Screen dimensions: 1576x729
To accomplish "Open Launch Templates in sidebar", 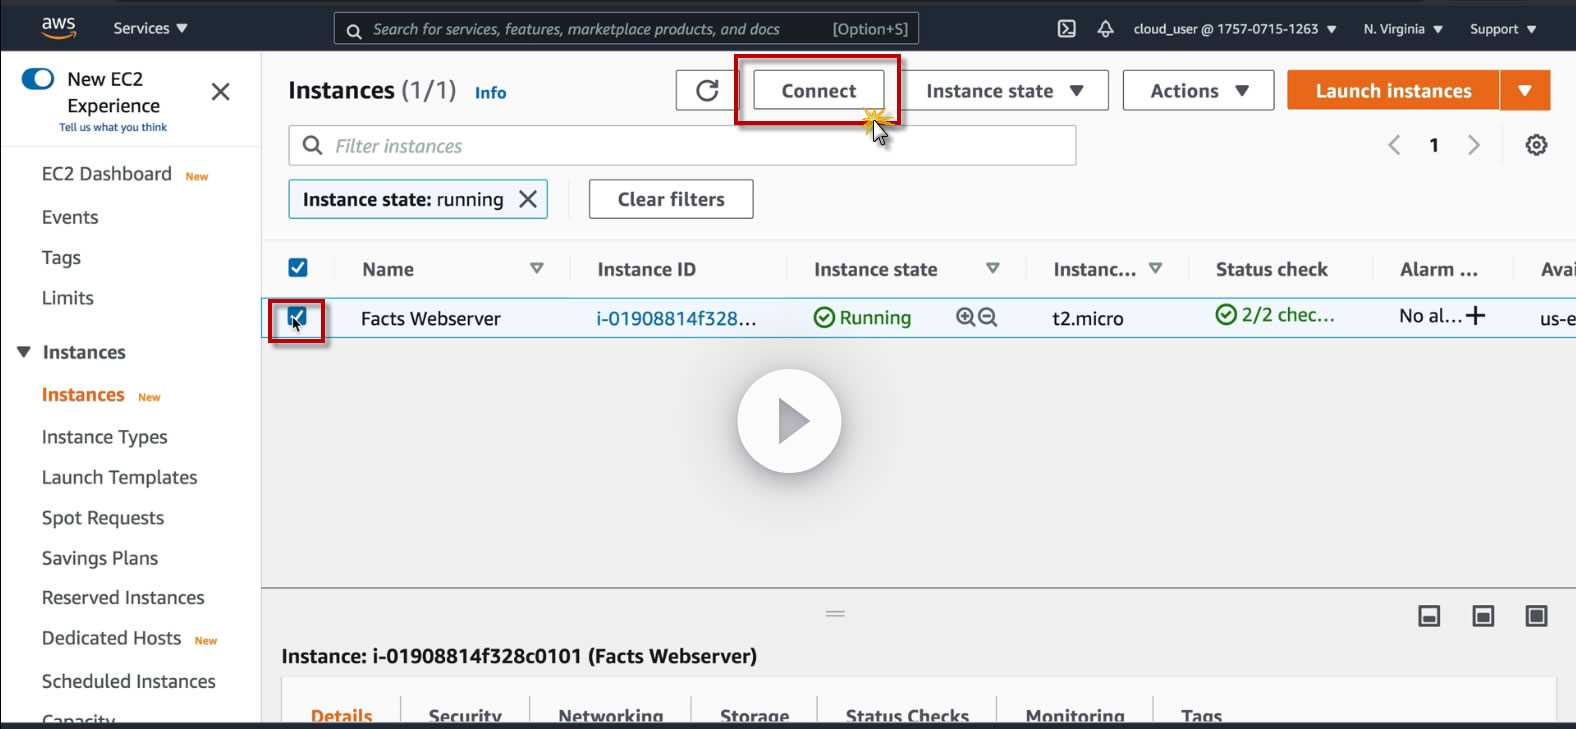I will (120, 477).
